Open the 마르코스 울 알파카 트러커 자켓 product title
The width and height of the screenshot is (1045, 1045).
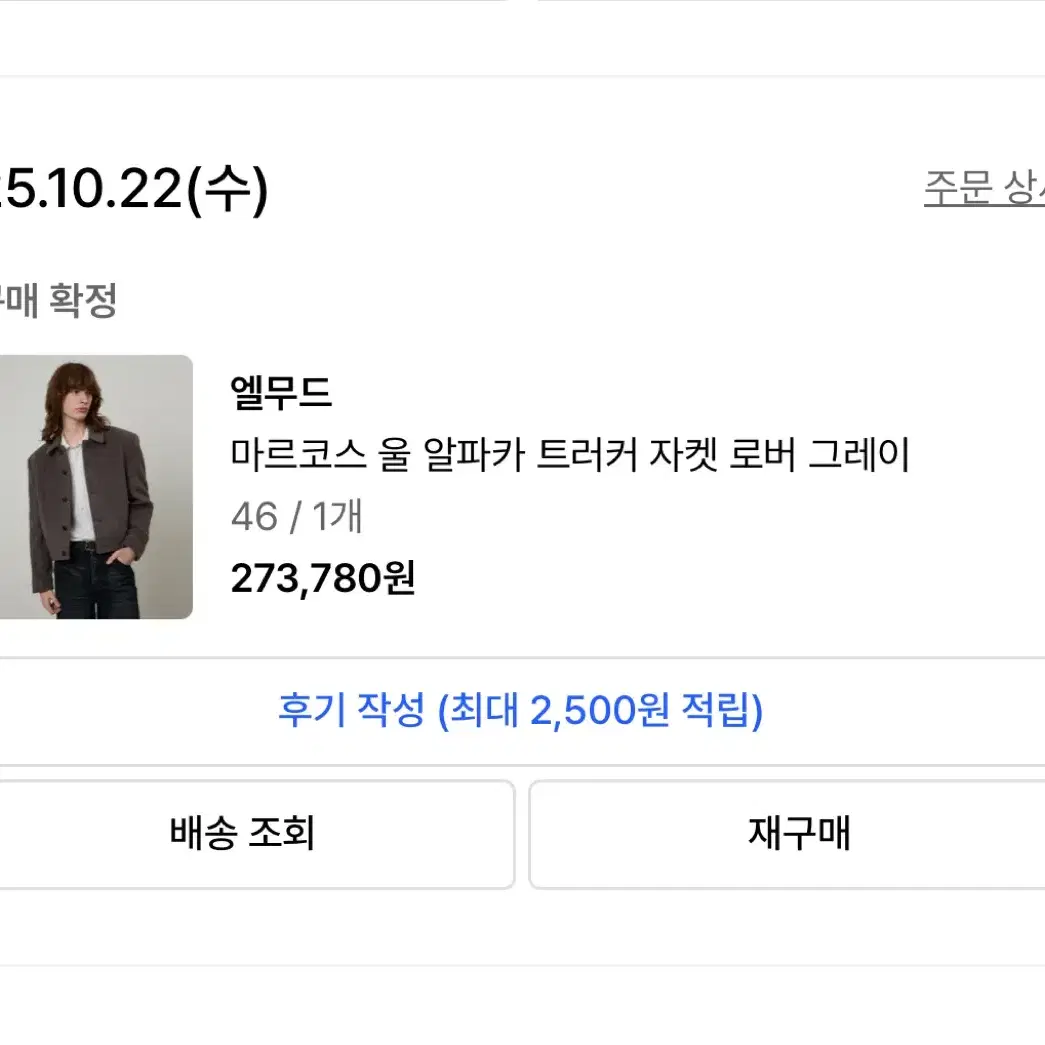[x=570, y=455]
